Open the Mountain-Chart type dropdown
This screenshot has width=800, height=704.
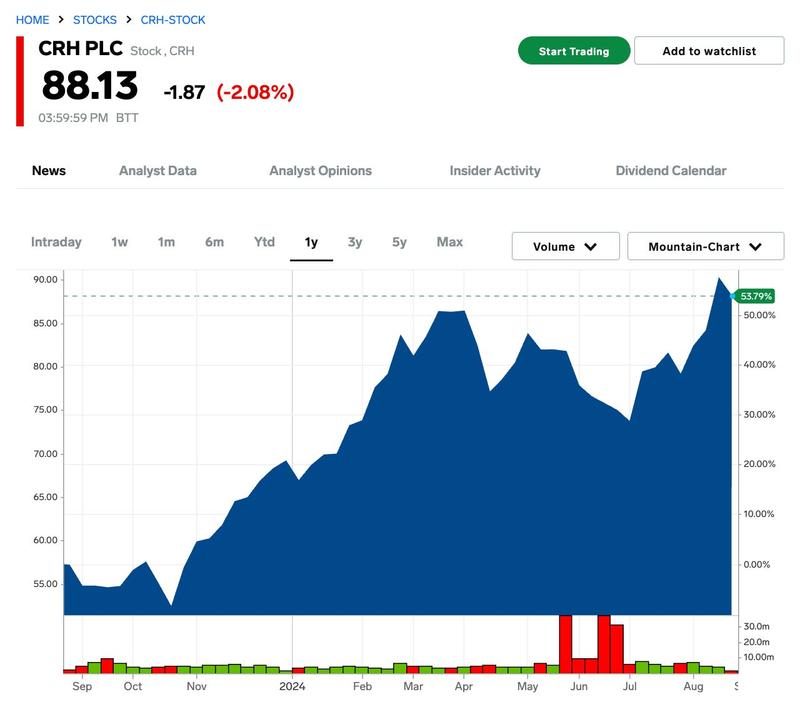point(706,246)
